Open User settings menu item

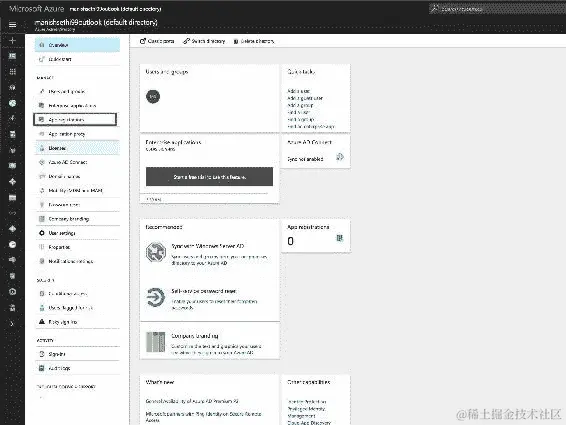click(x=77, y=233)
